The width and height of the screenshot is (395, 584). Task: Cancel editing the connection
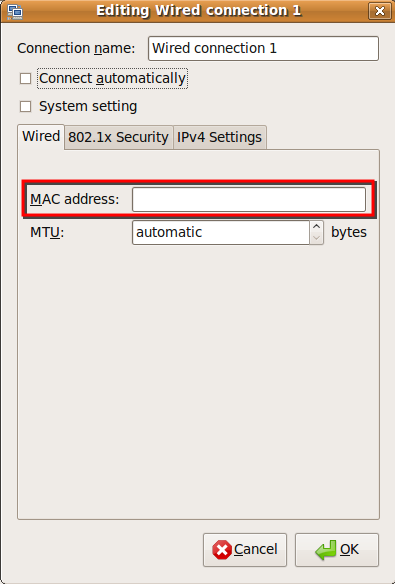245,549
